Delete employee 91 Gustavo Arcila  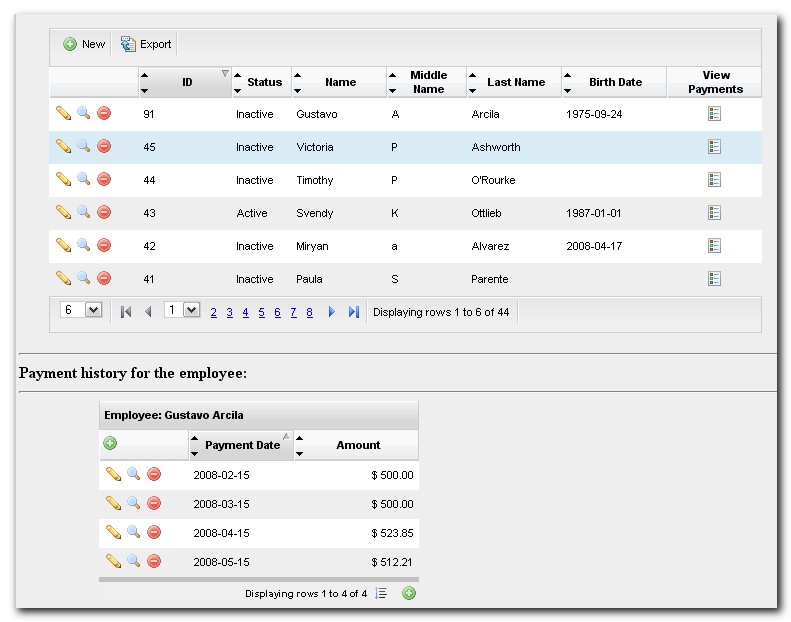[x=104, y=113]
